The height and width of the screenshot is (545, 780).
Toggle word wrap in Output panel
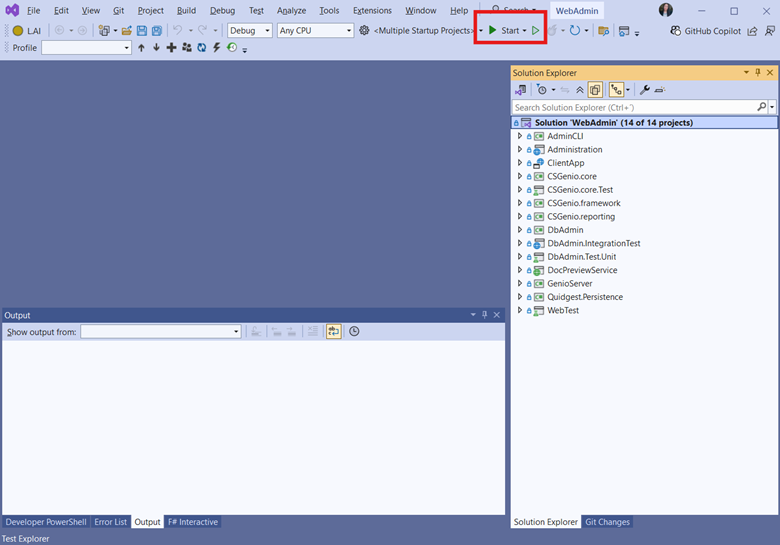click(x=333, y=331)
